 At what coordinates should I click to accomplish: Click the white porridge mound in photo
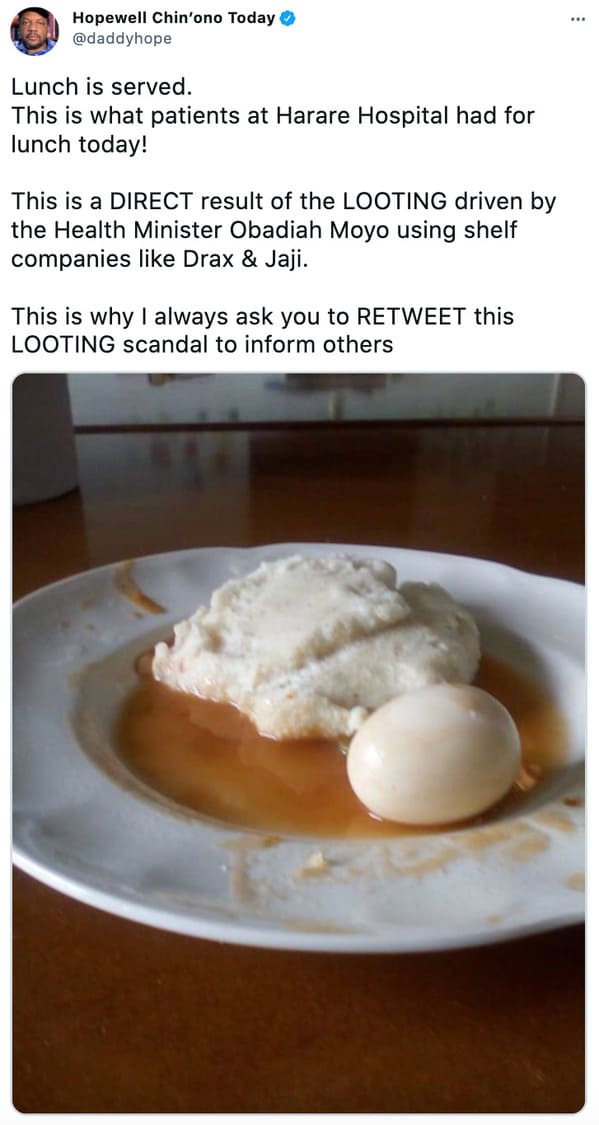(316, 644)
